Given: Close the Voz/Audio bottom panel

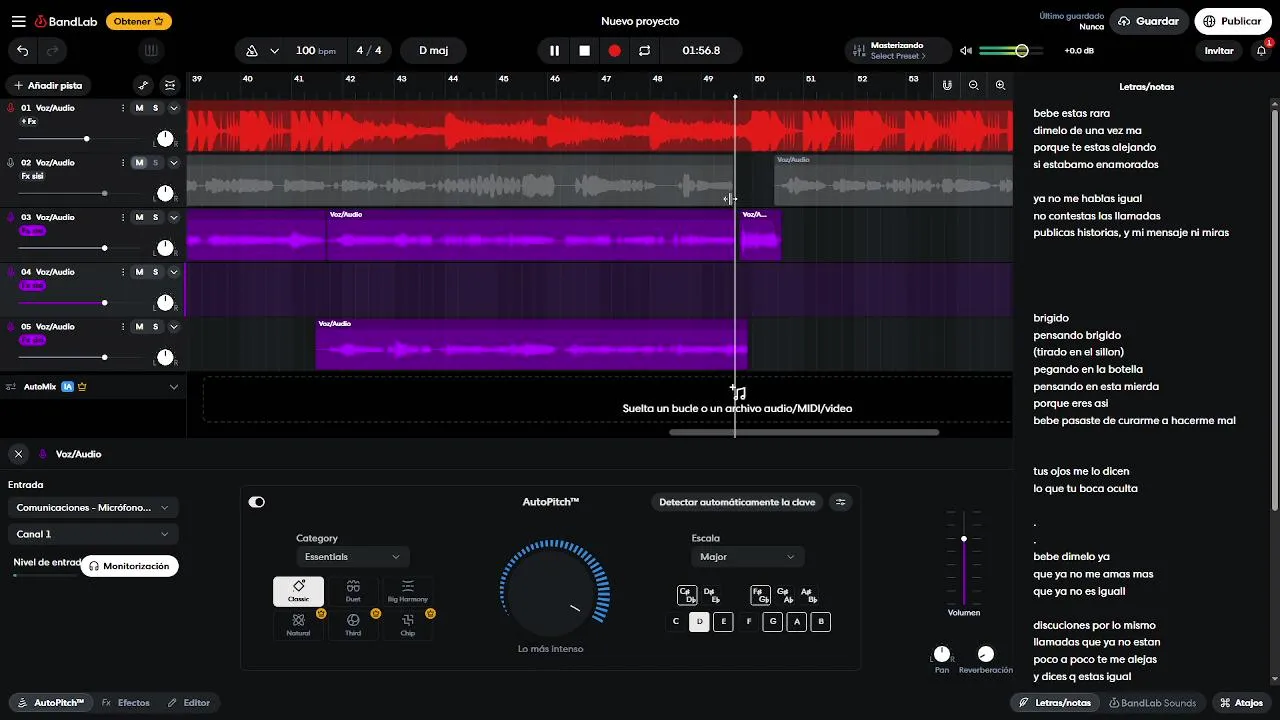Looking at the screenshot, I should [x=18, y=454].
